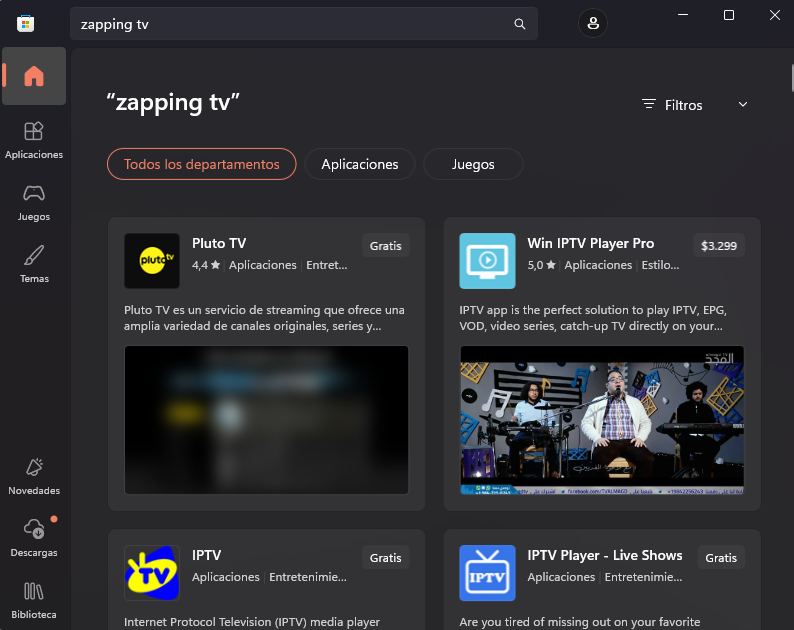This screenshot has width=794, height=630.
Task: Click Win IPTV Player Pro description text
Action: tap(593, 318)
